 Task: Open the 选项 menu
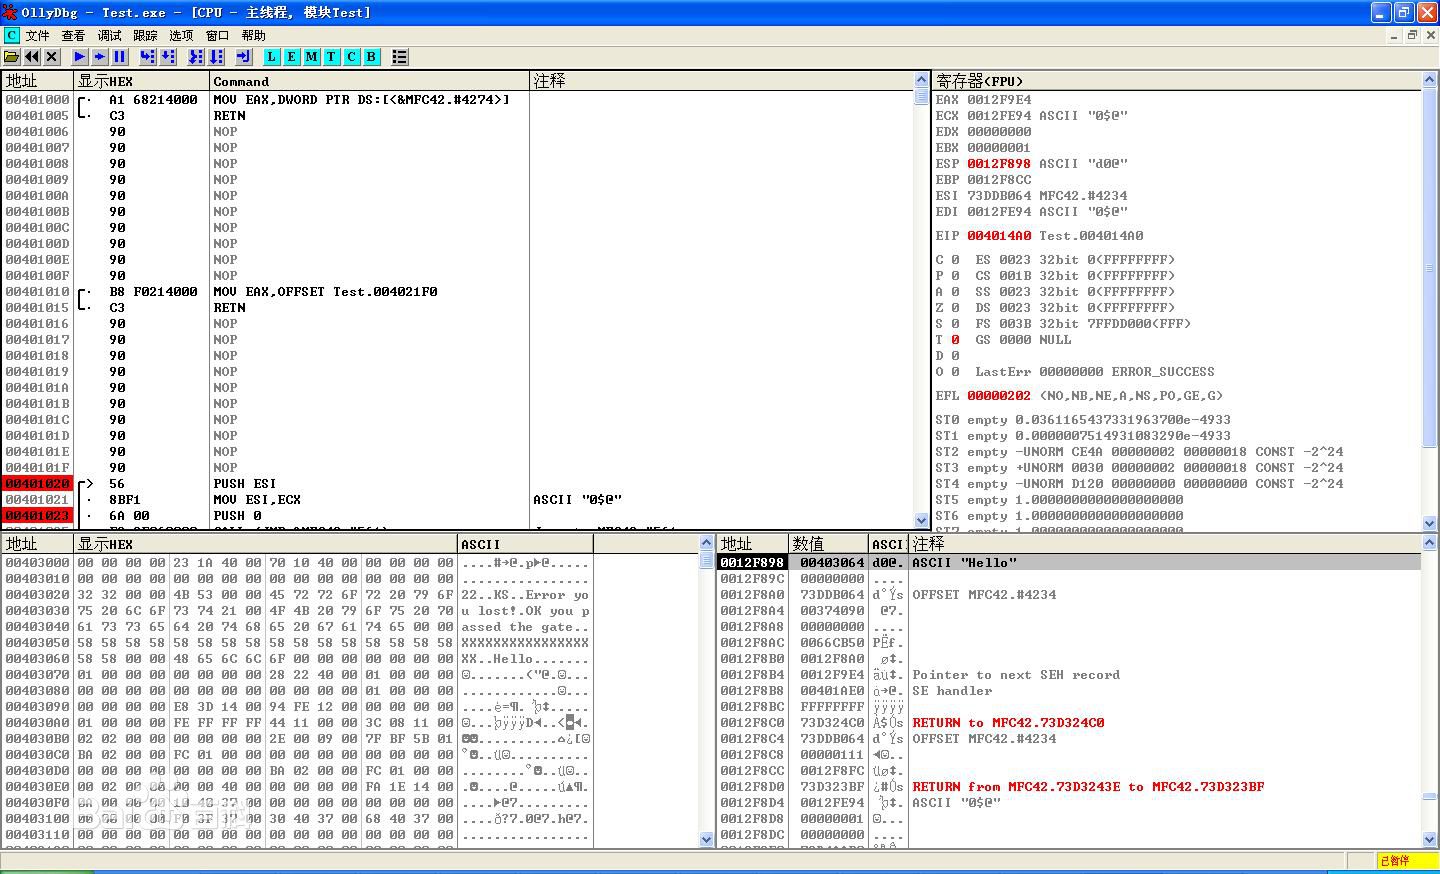pyautogui.click(x=181, y=35)
